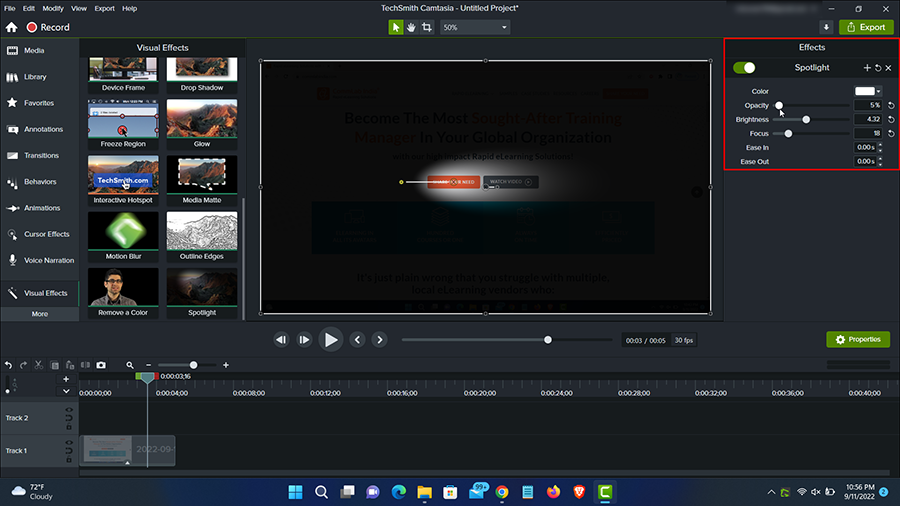The image size is (900, 506).
Task: Select the Spotlight effect thumbnail
Action: coord(202,292)
